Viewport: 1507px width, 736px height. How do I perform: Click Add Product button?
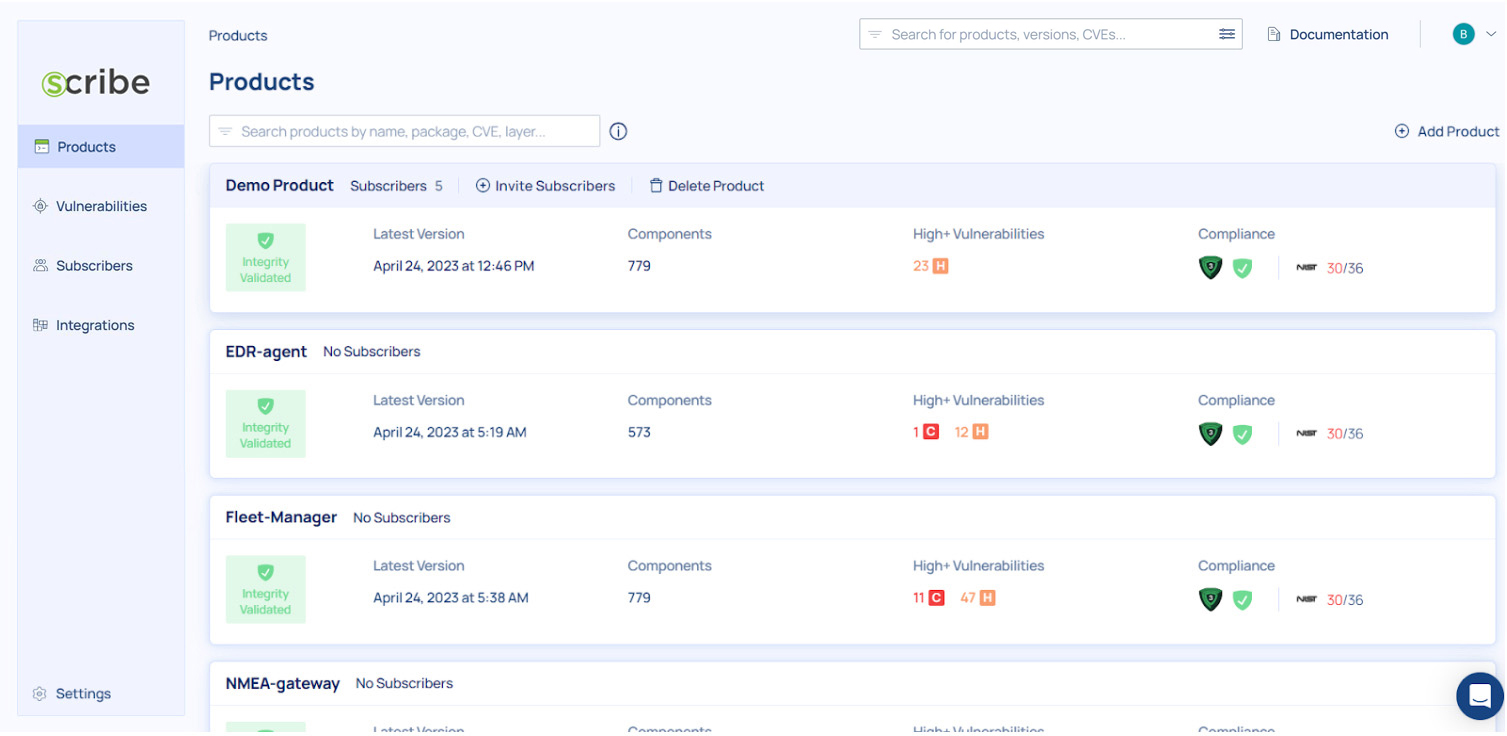(1447, 131)
